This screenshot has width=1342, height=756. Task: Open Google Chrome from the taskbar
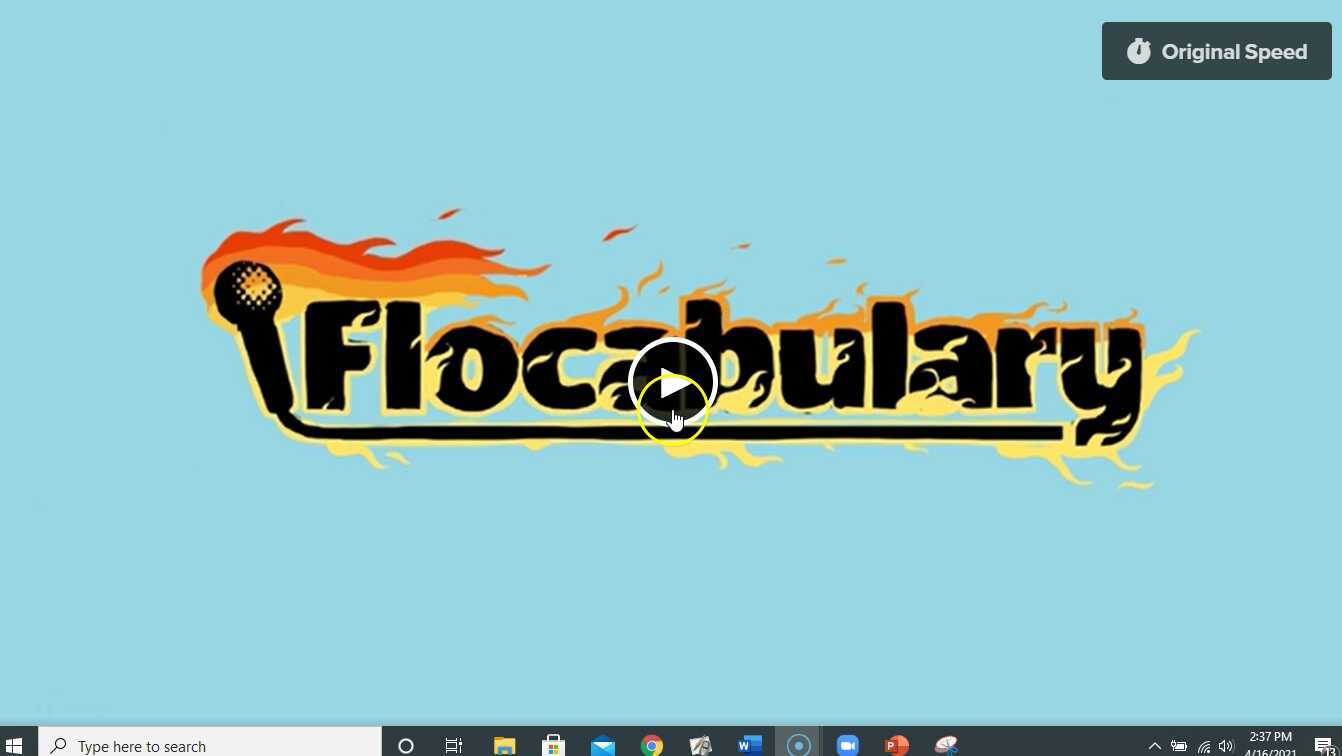(x=651, y=745)
